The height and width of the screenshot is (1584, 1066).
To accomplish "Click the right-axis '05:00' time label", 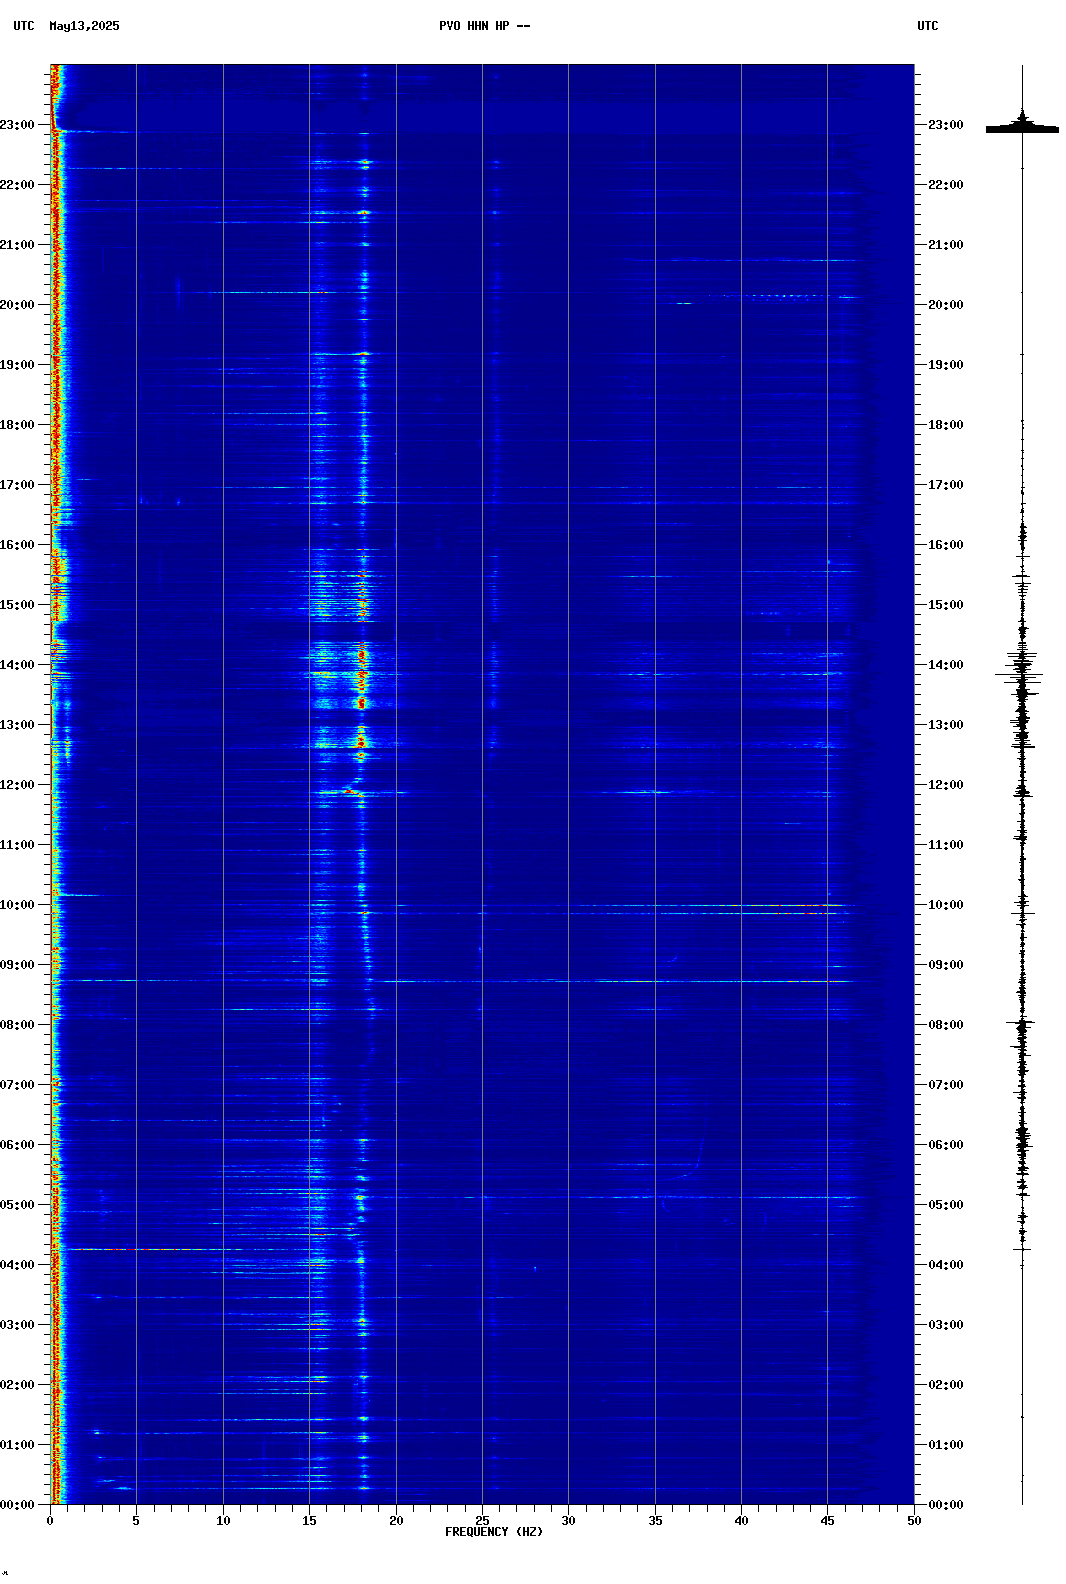I will click(946, 1205).
